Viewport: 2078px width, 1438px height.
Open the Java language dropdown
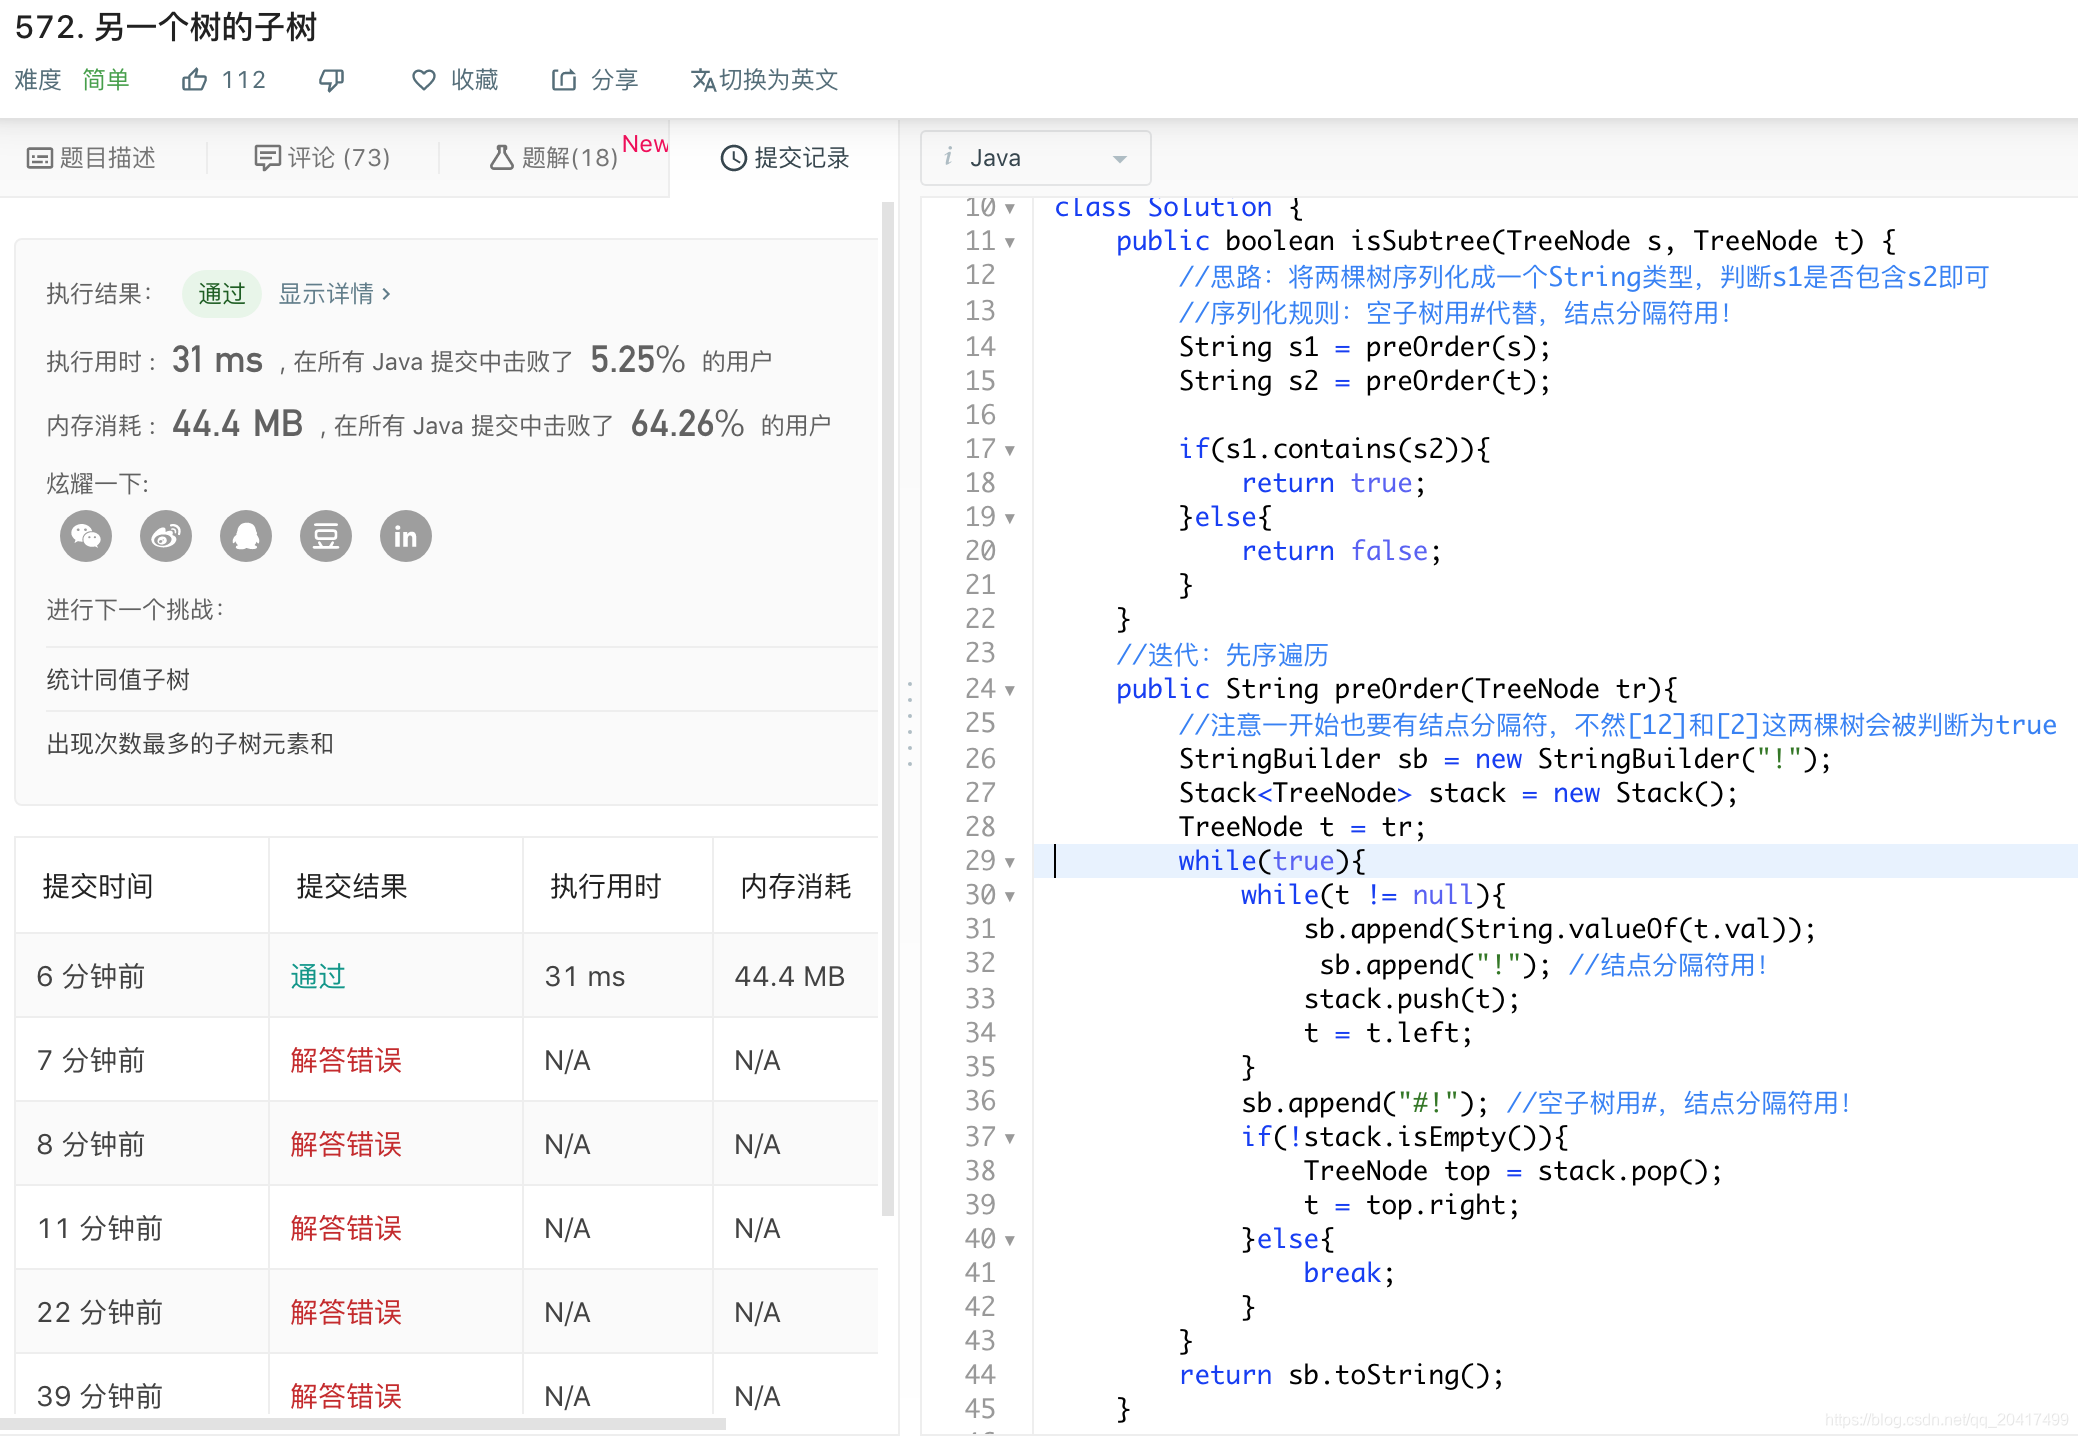(1035, 157)
